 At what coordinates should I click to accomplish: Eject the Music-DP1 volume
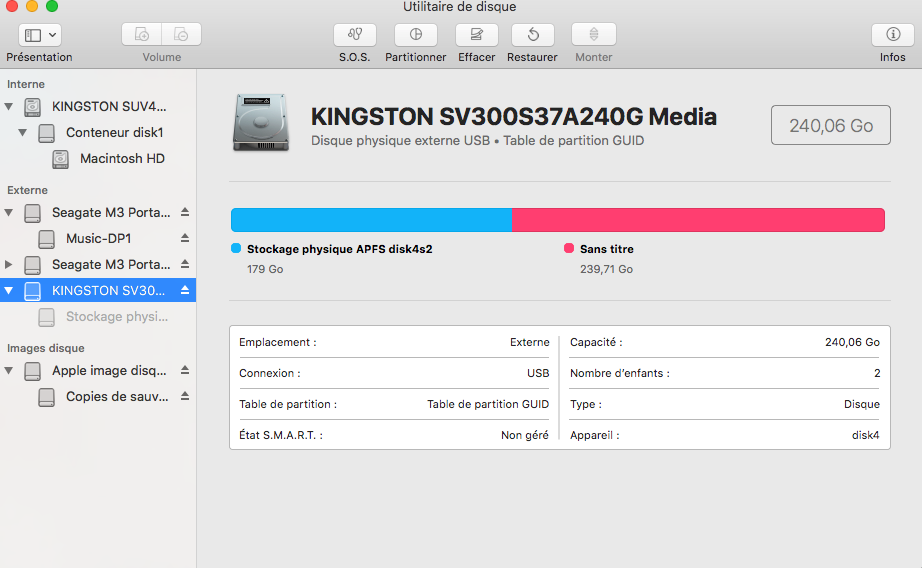pyautogui.click(x=185, y=238)
